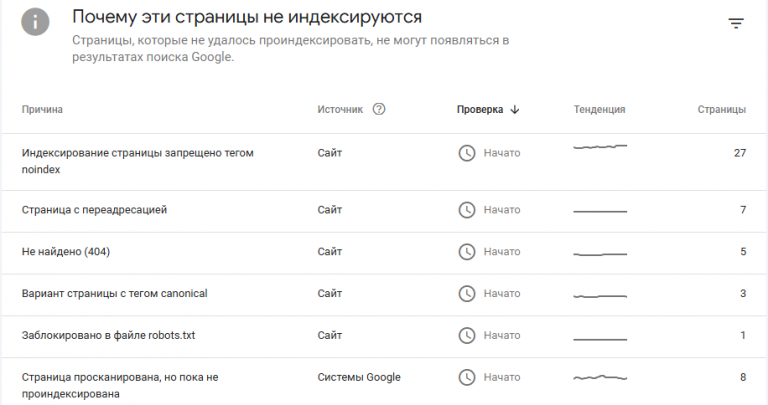Image resolution: width=768 pixels, height=405 pixels.
Task: Click the clock icon in redirect row
Action: click(467, 210)
